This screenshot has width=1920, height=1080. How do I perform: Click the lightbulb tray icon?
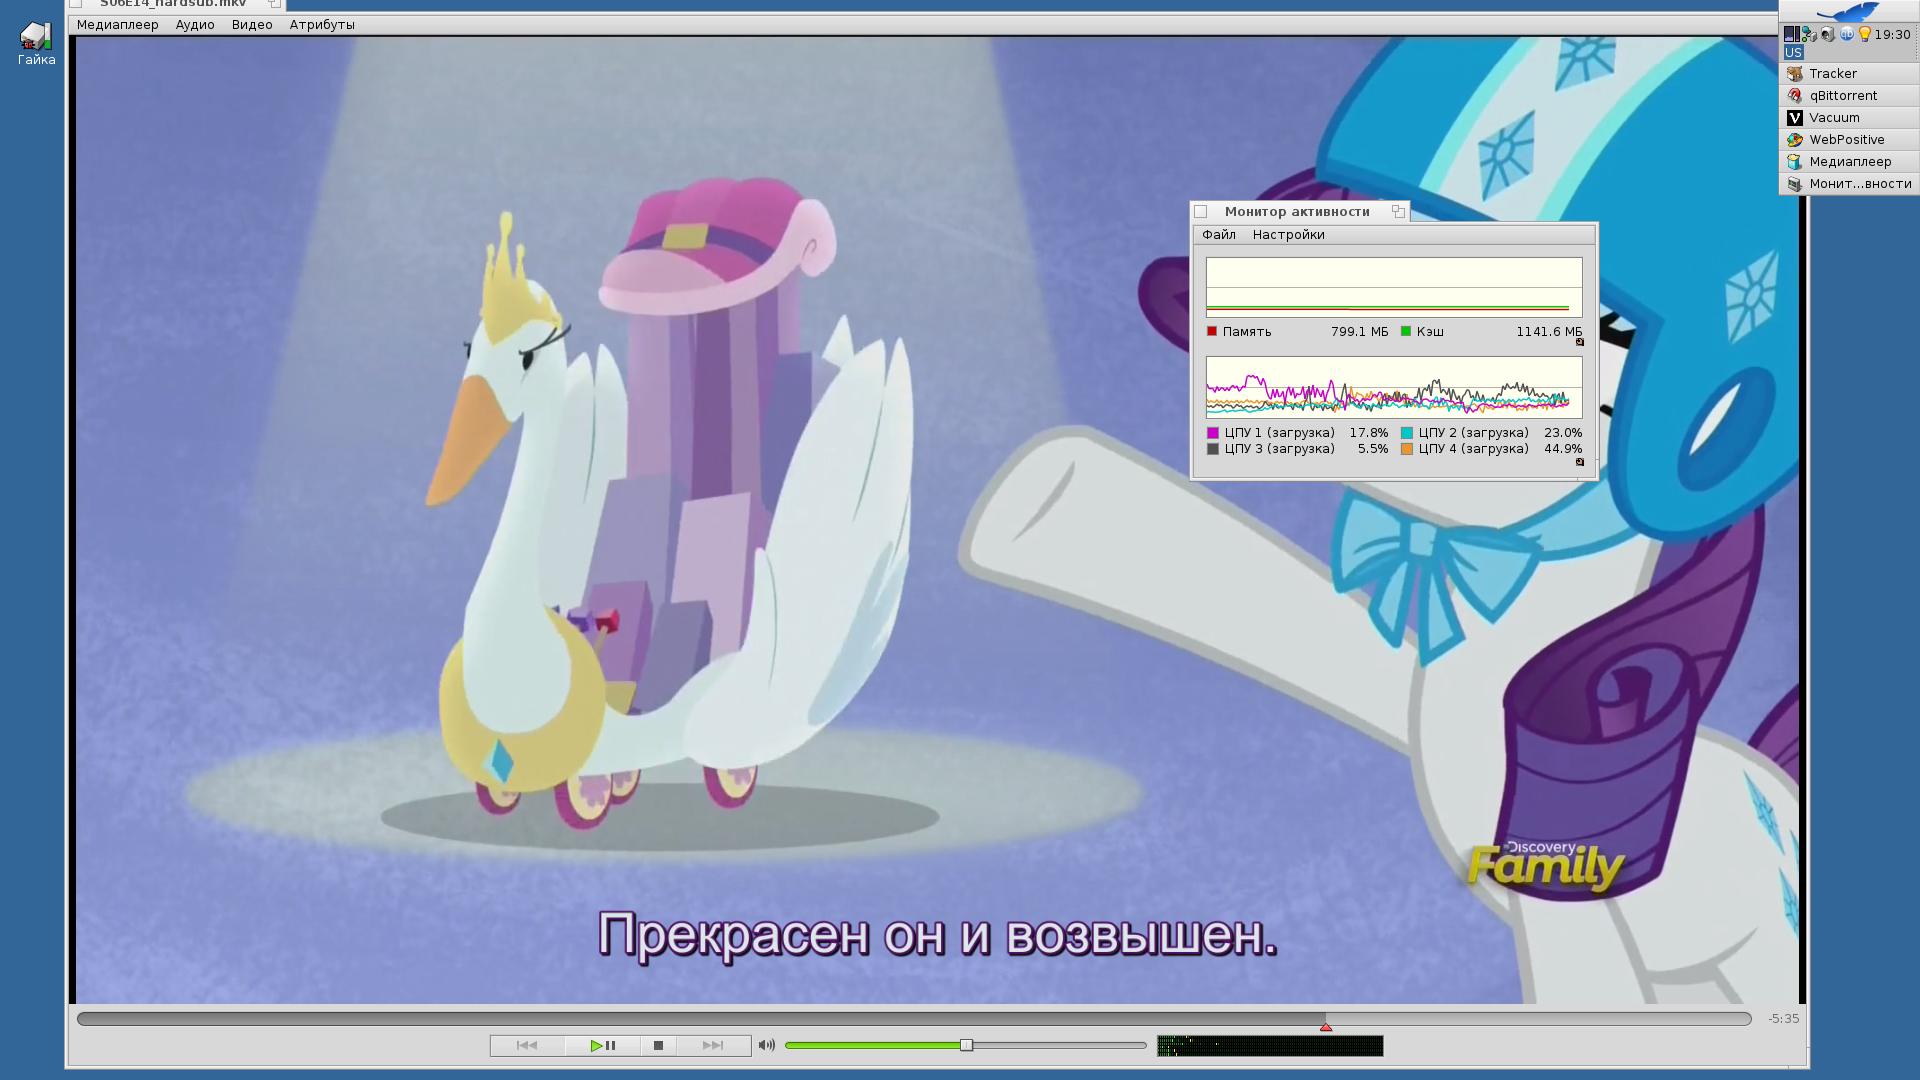pyautogui.click(x=1865, y=34)
